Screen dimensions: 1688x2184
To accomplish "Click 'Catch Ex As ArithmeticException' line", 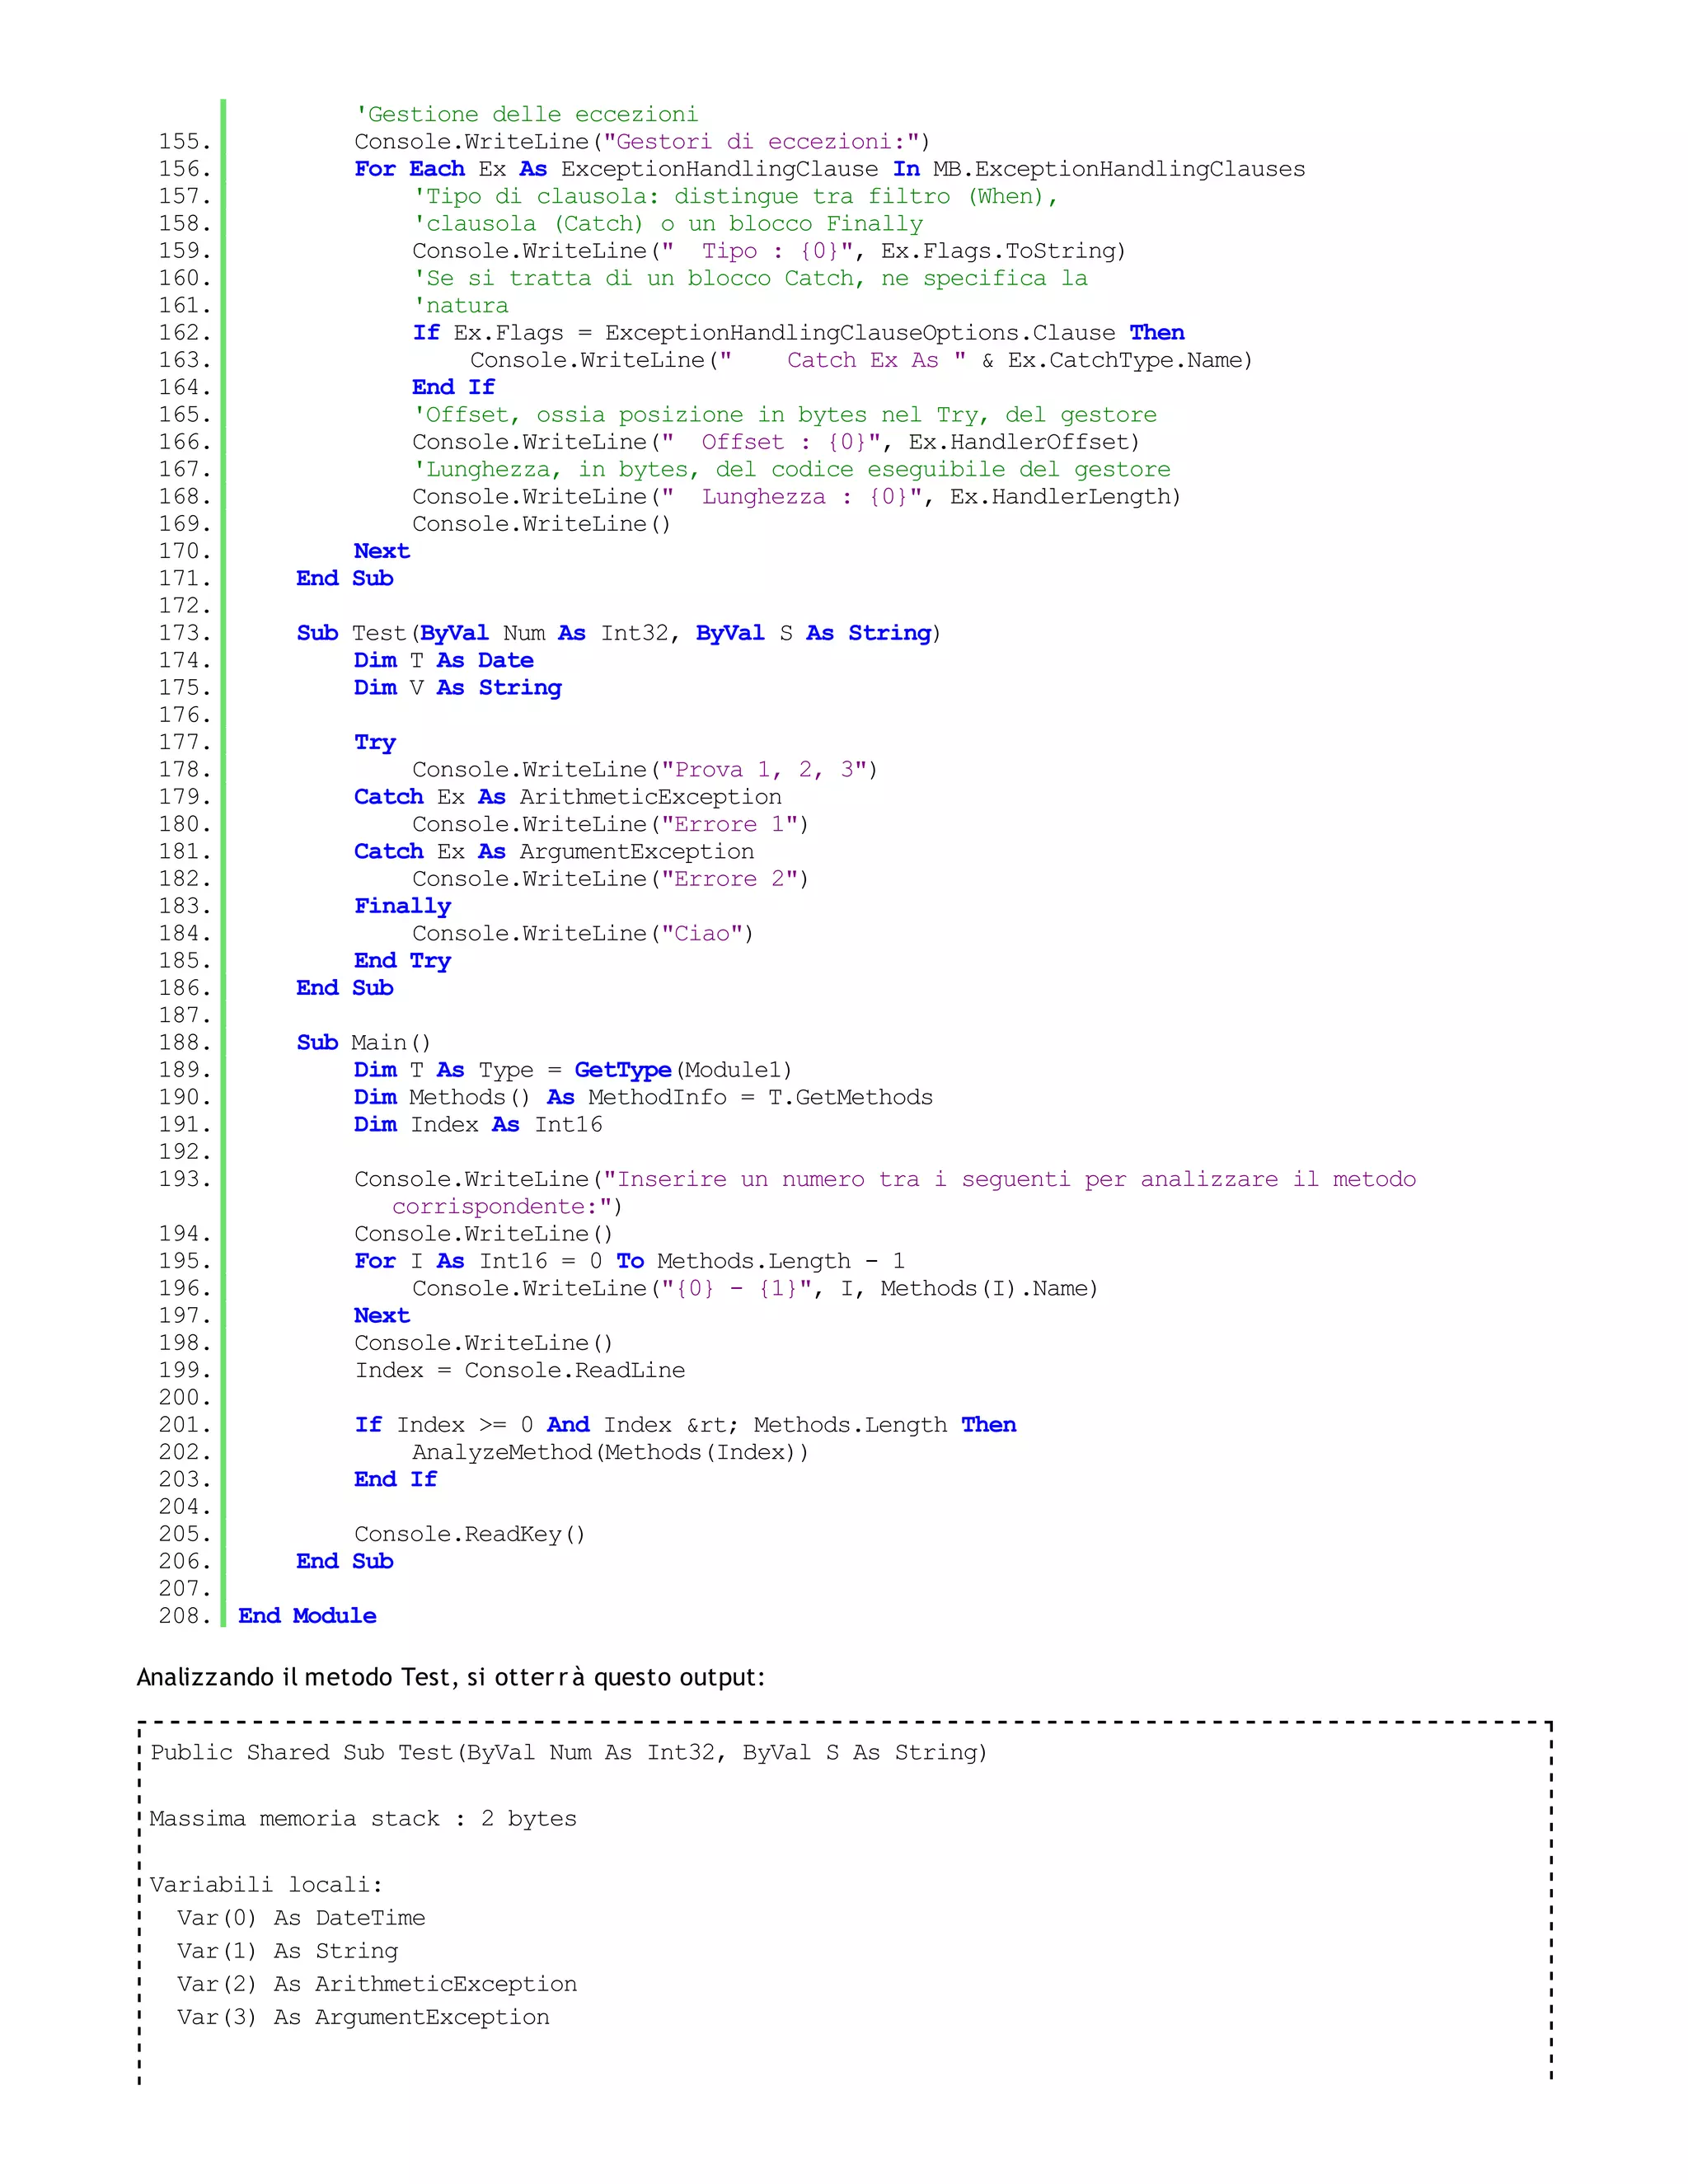I will (567, 797).
